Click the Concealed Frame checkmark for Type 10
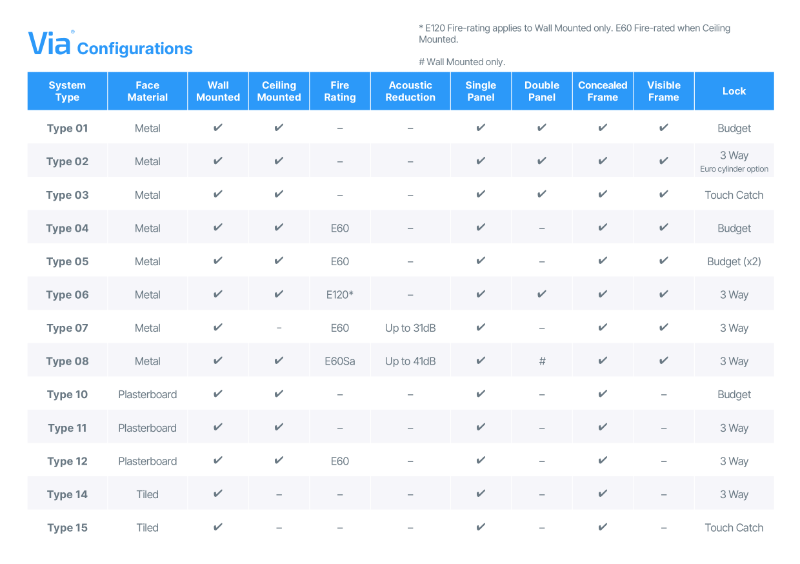 click(603, 394)
